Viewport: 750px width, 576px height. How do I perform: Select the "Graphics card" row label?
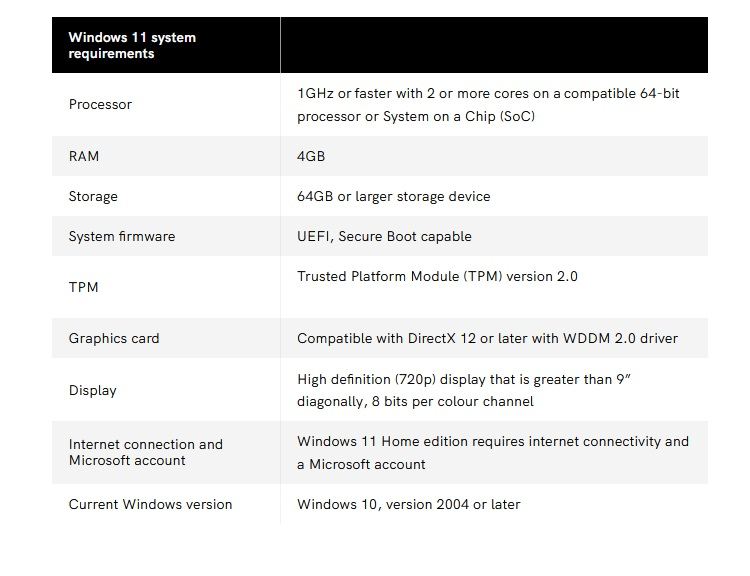coord(114,338)
